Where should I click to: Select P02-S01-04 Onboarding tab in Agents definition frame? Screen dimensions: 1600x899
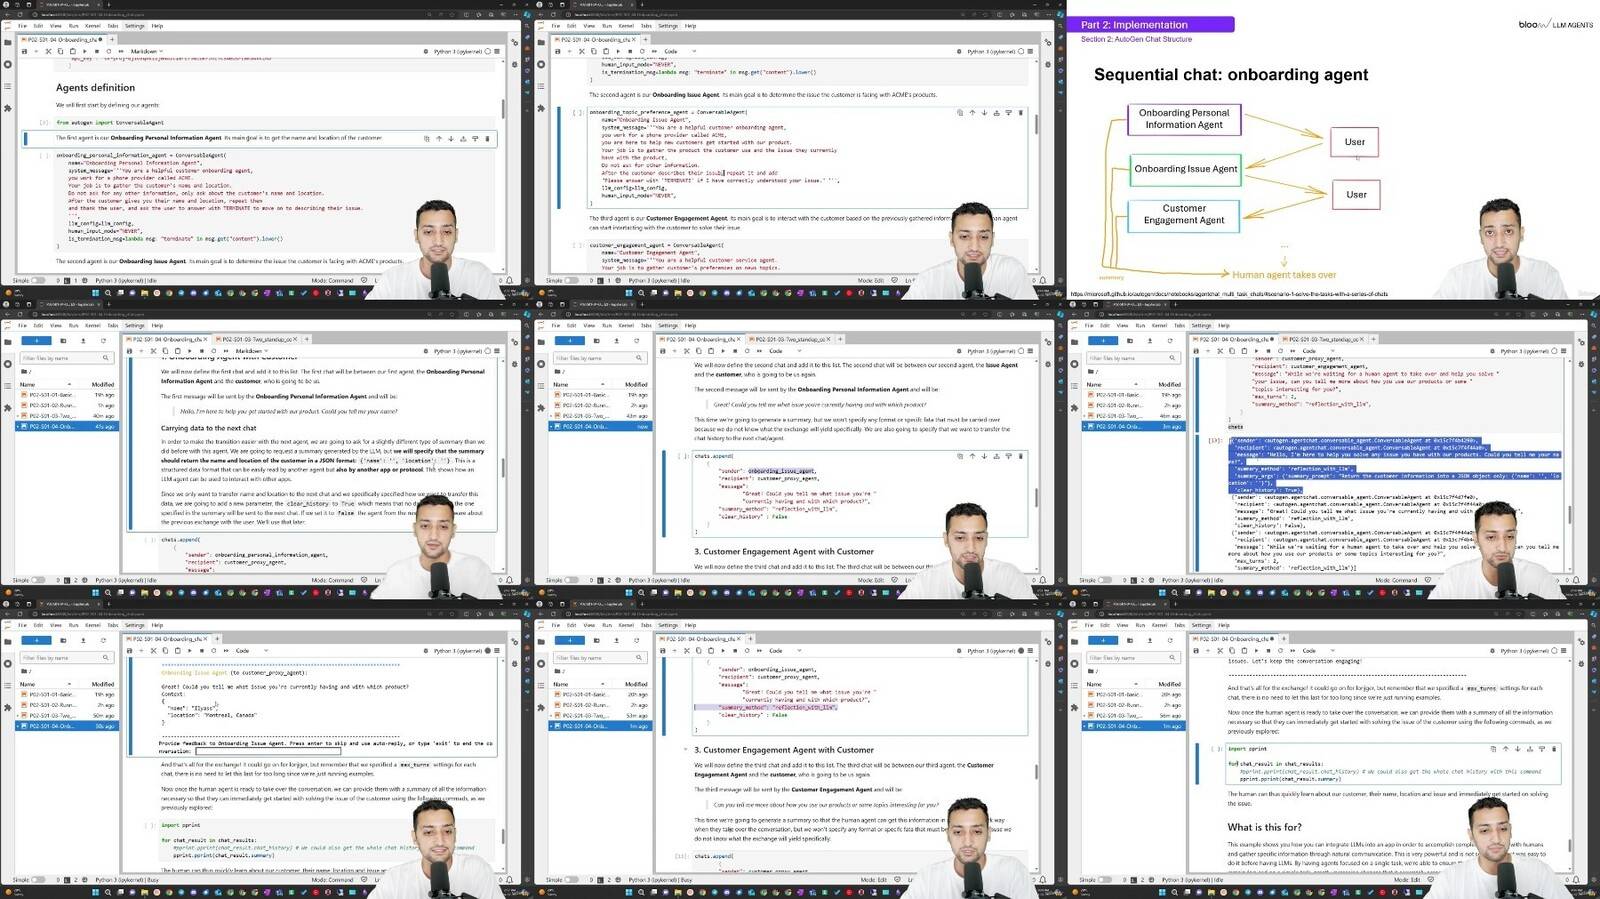(x=60, y=39)
